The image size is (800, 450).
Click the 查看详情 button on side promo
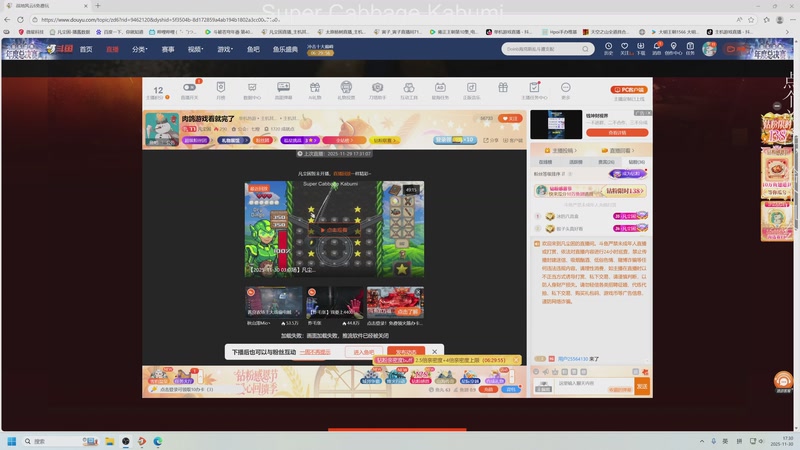617,133
